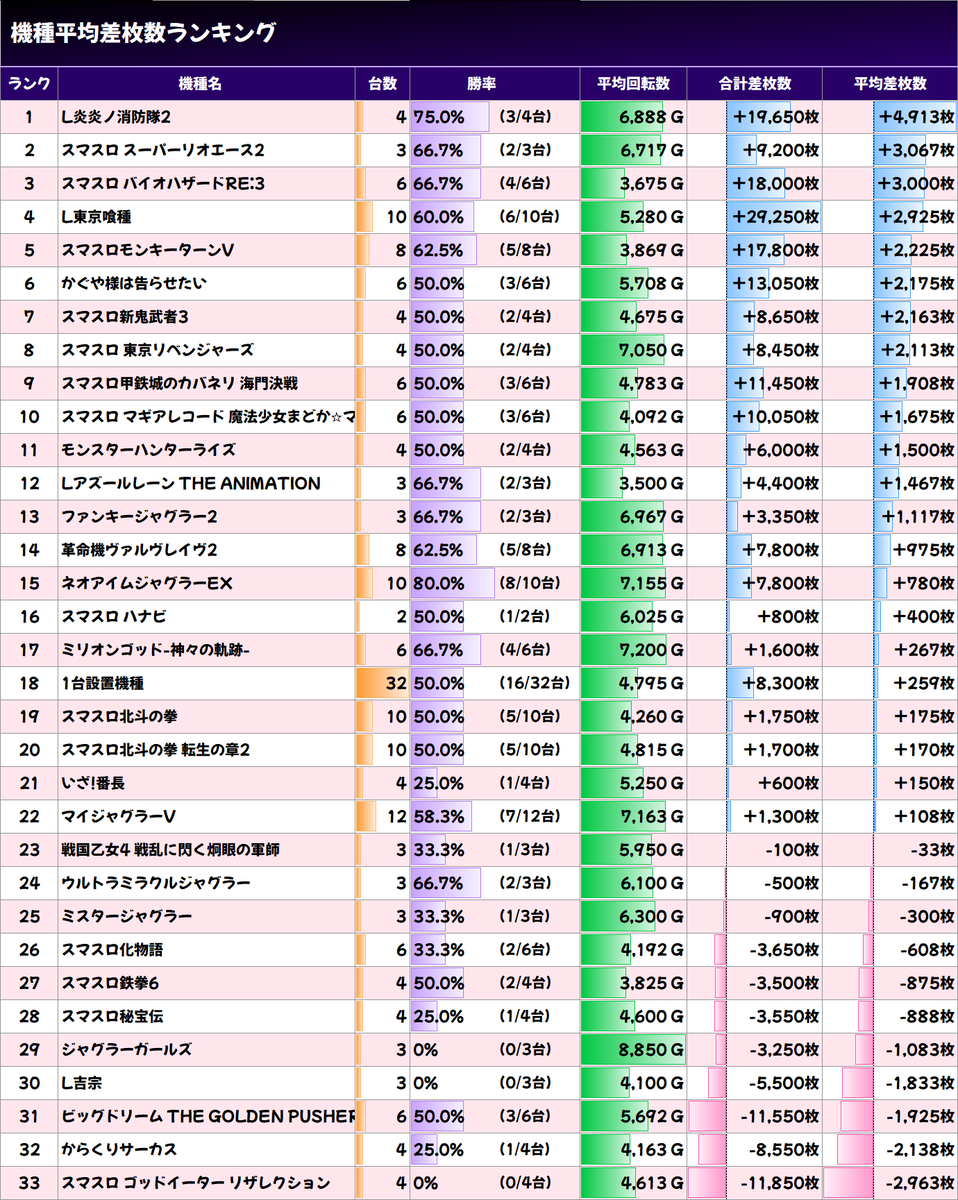Select machine name L吉宗
Viewport: 958px width, 1200px height.
(81, 1084)
